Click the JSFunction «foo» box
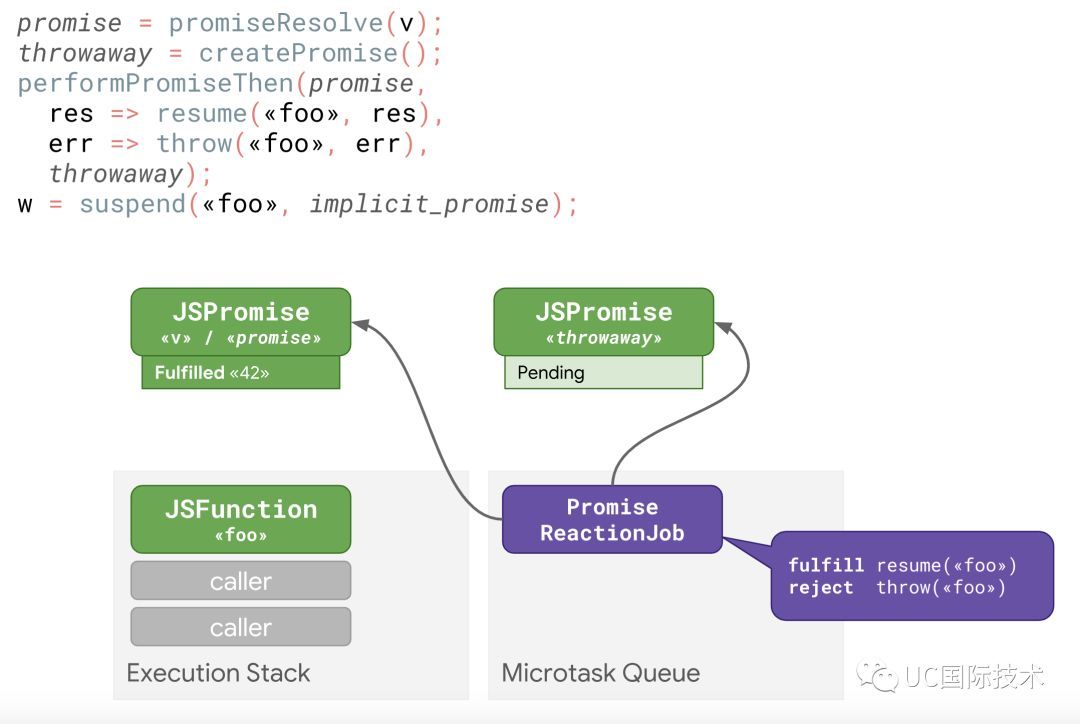This screenshot has height=724, width=1080. [x=241, y=519]
